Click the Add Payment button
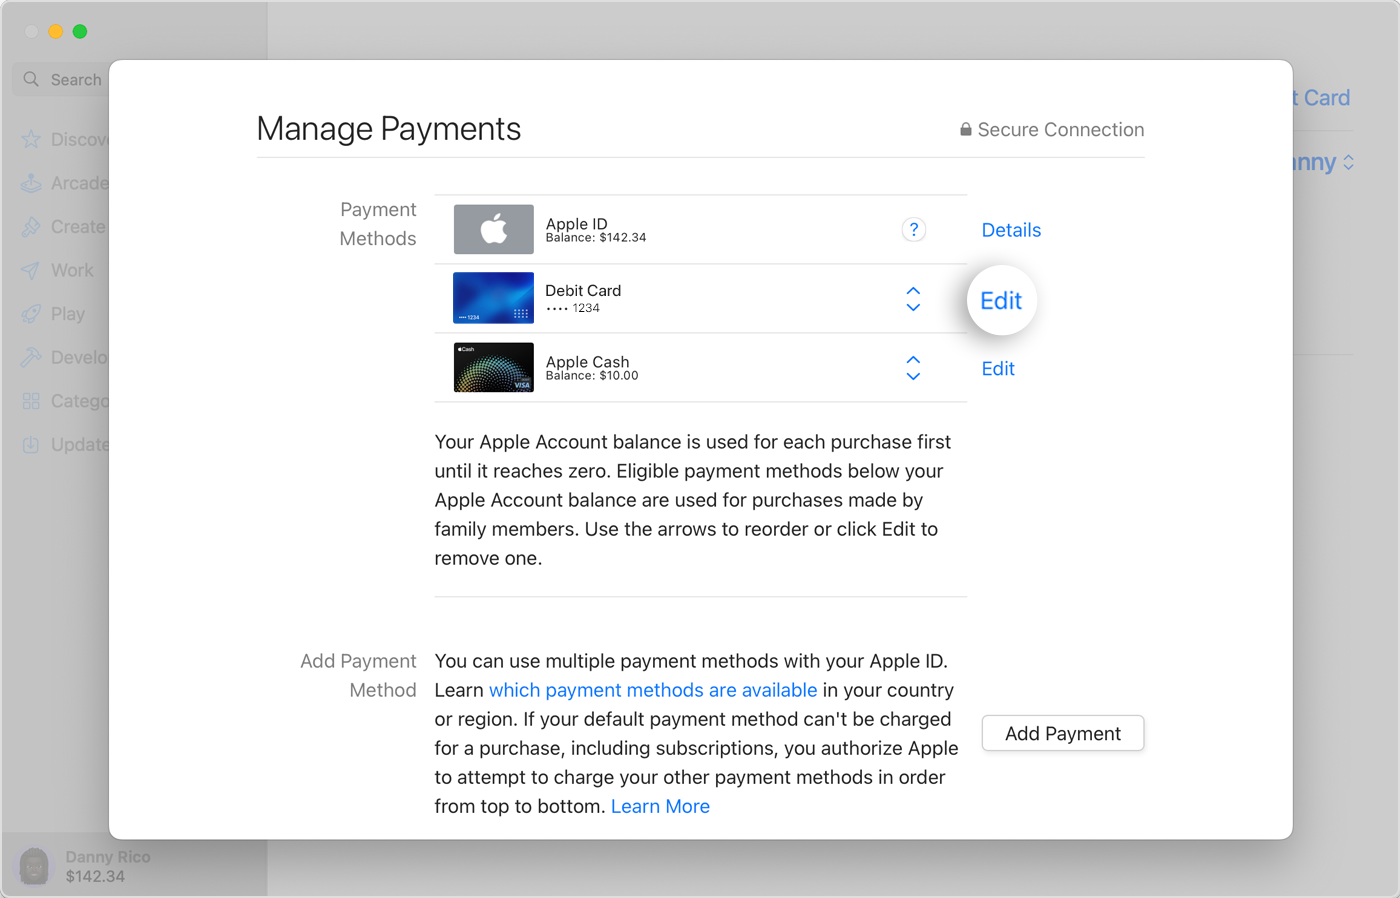The width and height of the screenshot is (1400, 898). pyautogui.click(x=1062, y=733)
